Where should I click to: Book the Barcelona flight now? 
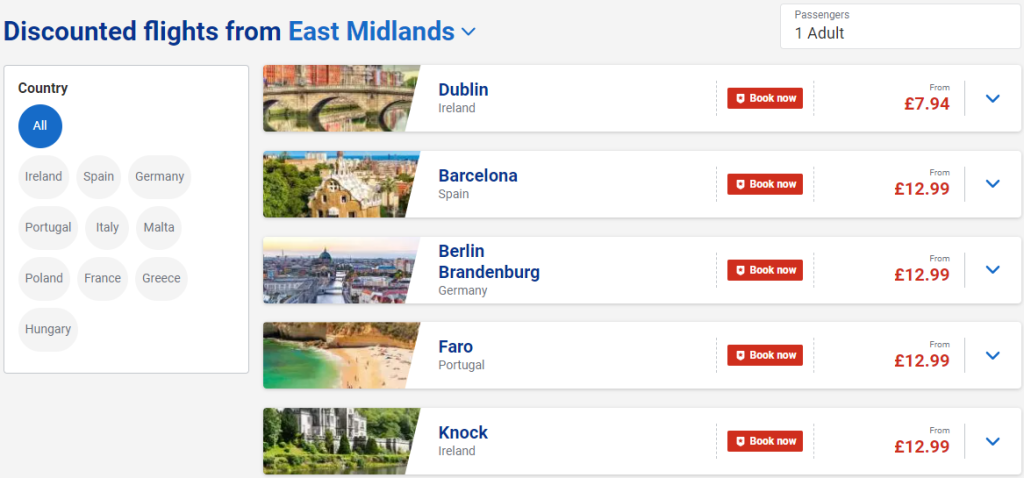tap(765, 184)
